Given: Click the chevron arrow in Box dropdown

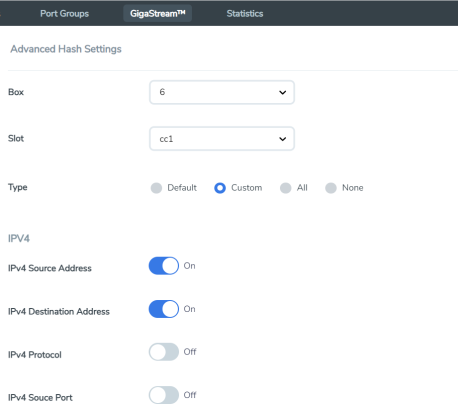Looking at the screenshot, I should 282,92.
